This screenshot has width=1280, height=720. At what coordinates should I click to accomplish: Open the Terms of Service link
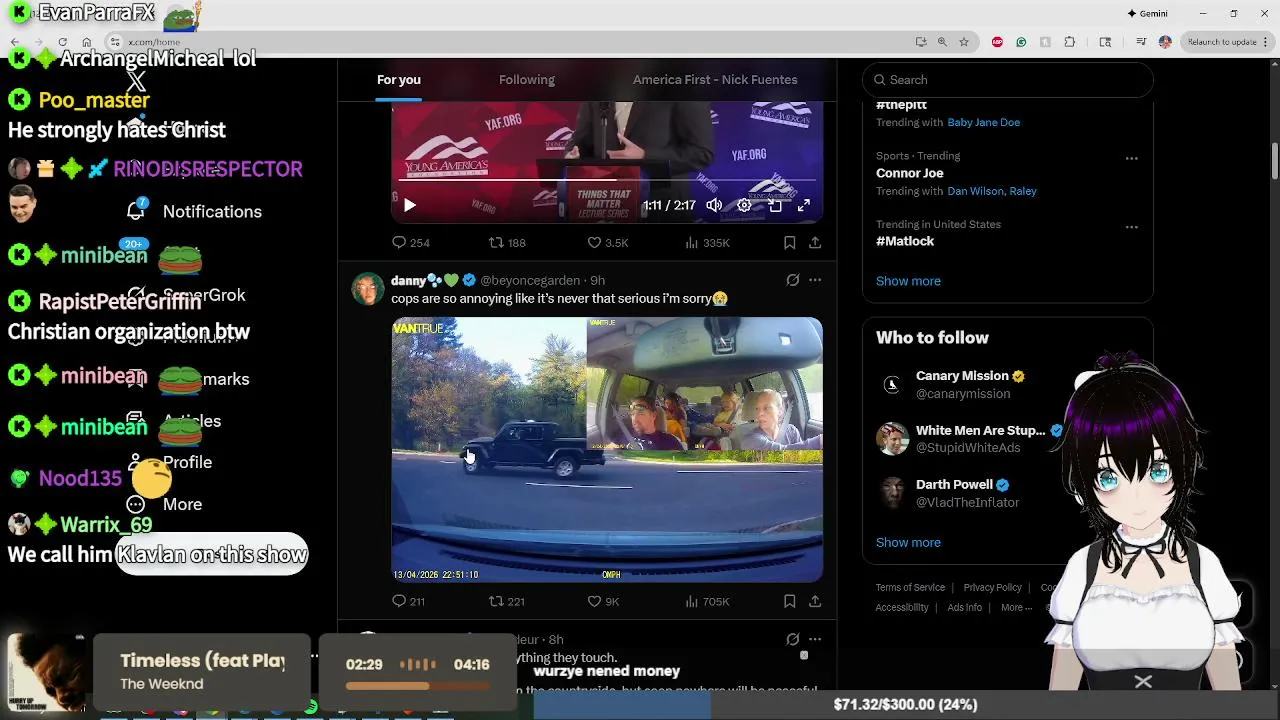910,588
